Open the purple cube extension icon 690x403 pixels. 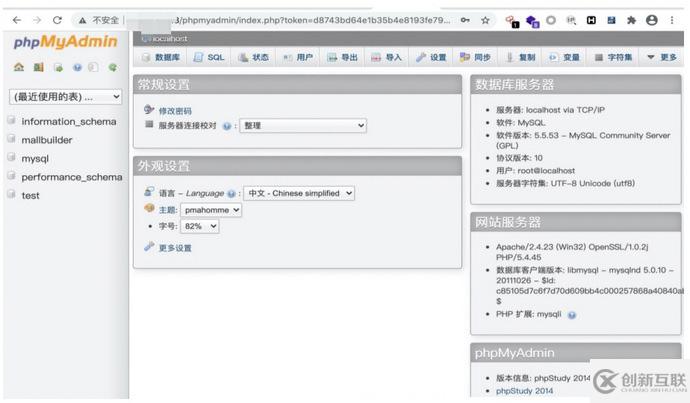[x=532, y=21]
